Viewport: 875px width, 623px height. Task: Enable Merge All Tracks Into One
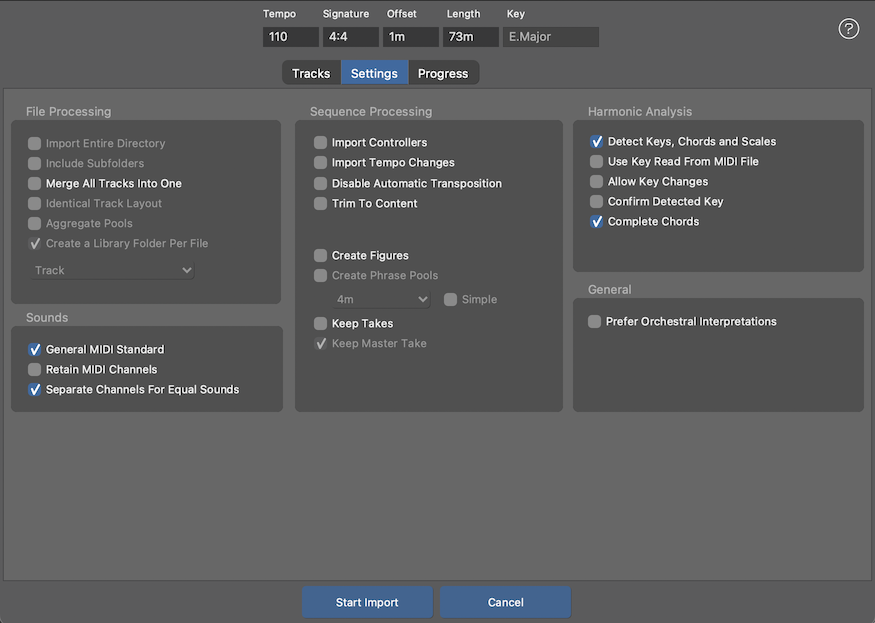click(x=35, y=184)
